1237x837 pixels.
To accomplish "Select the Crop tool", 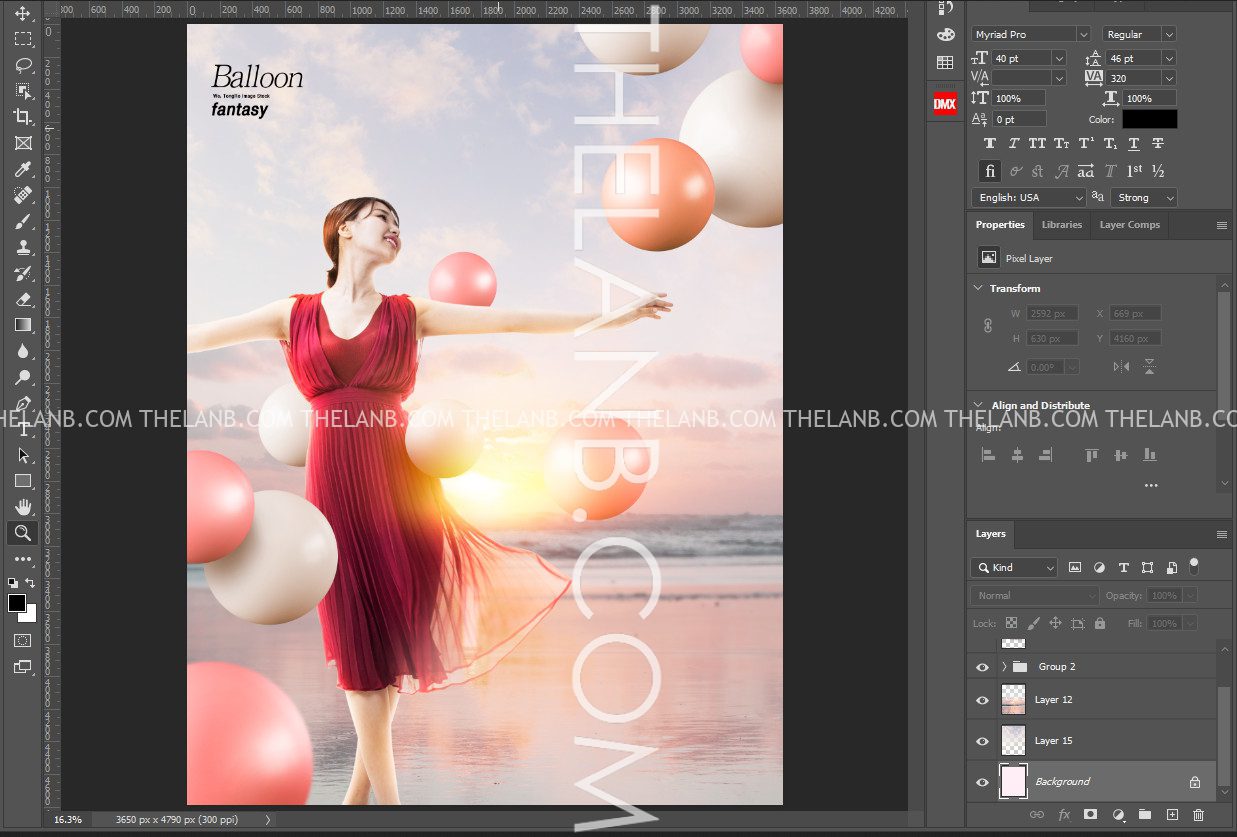I will point(22,117).
